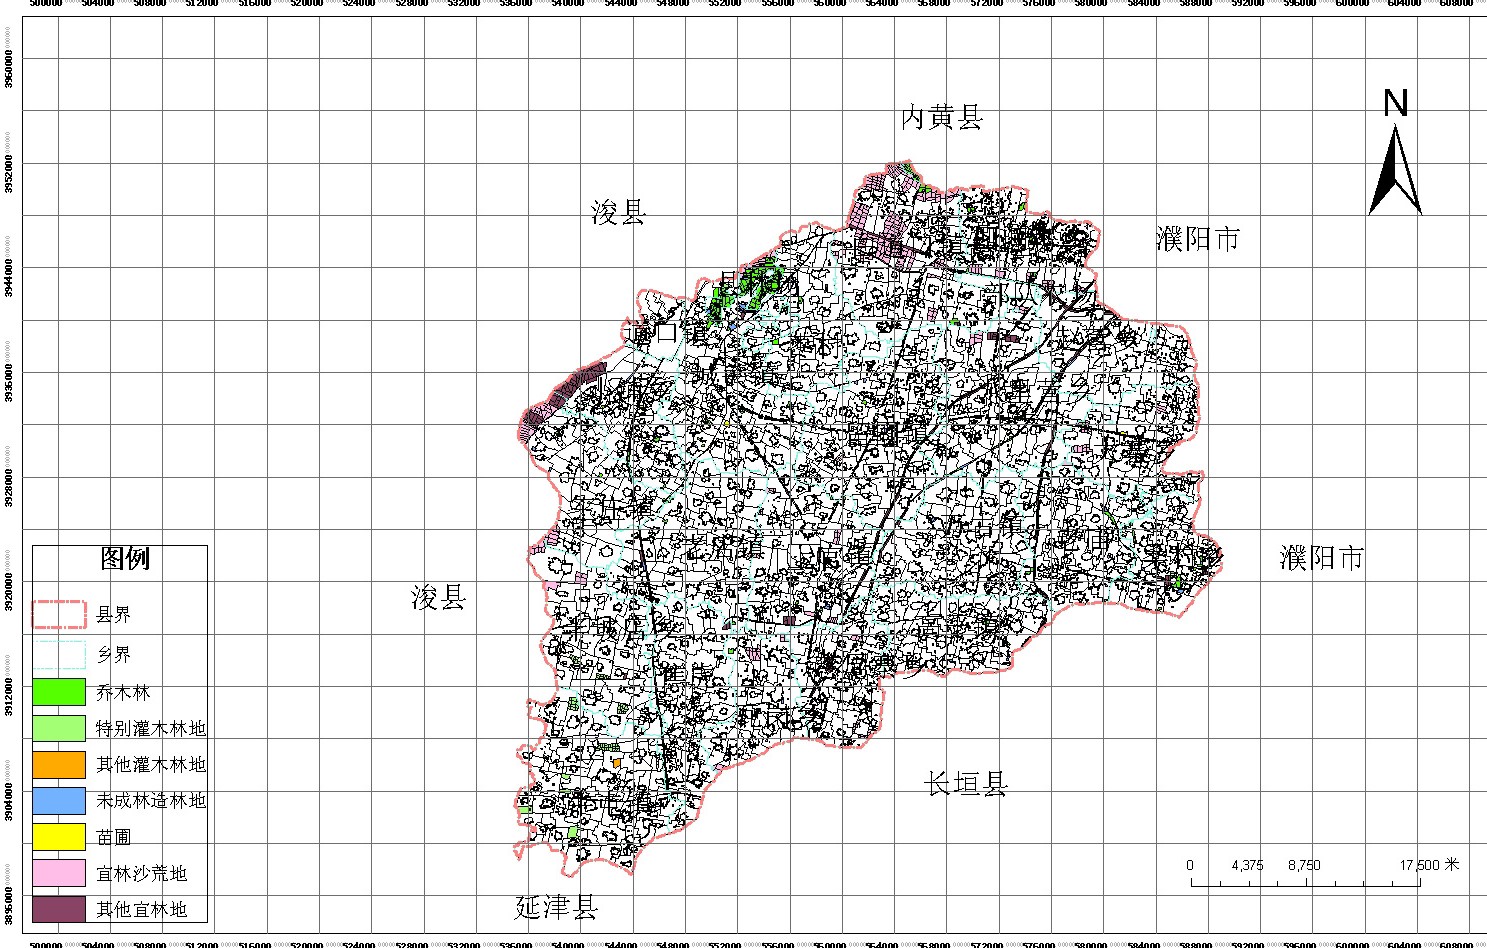Screen dimensions: 1487x948
Task: Click the green 乔木林 legend swatch
Action: (59, 692)
